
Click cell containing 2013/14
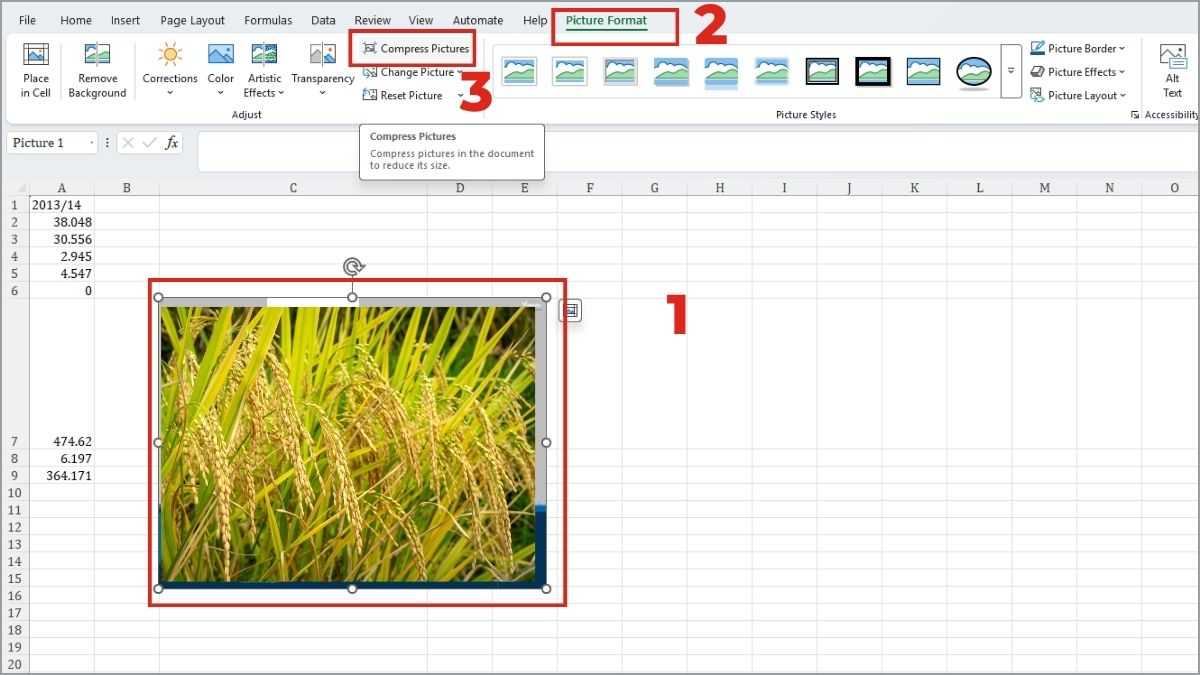[62, 204]
